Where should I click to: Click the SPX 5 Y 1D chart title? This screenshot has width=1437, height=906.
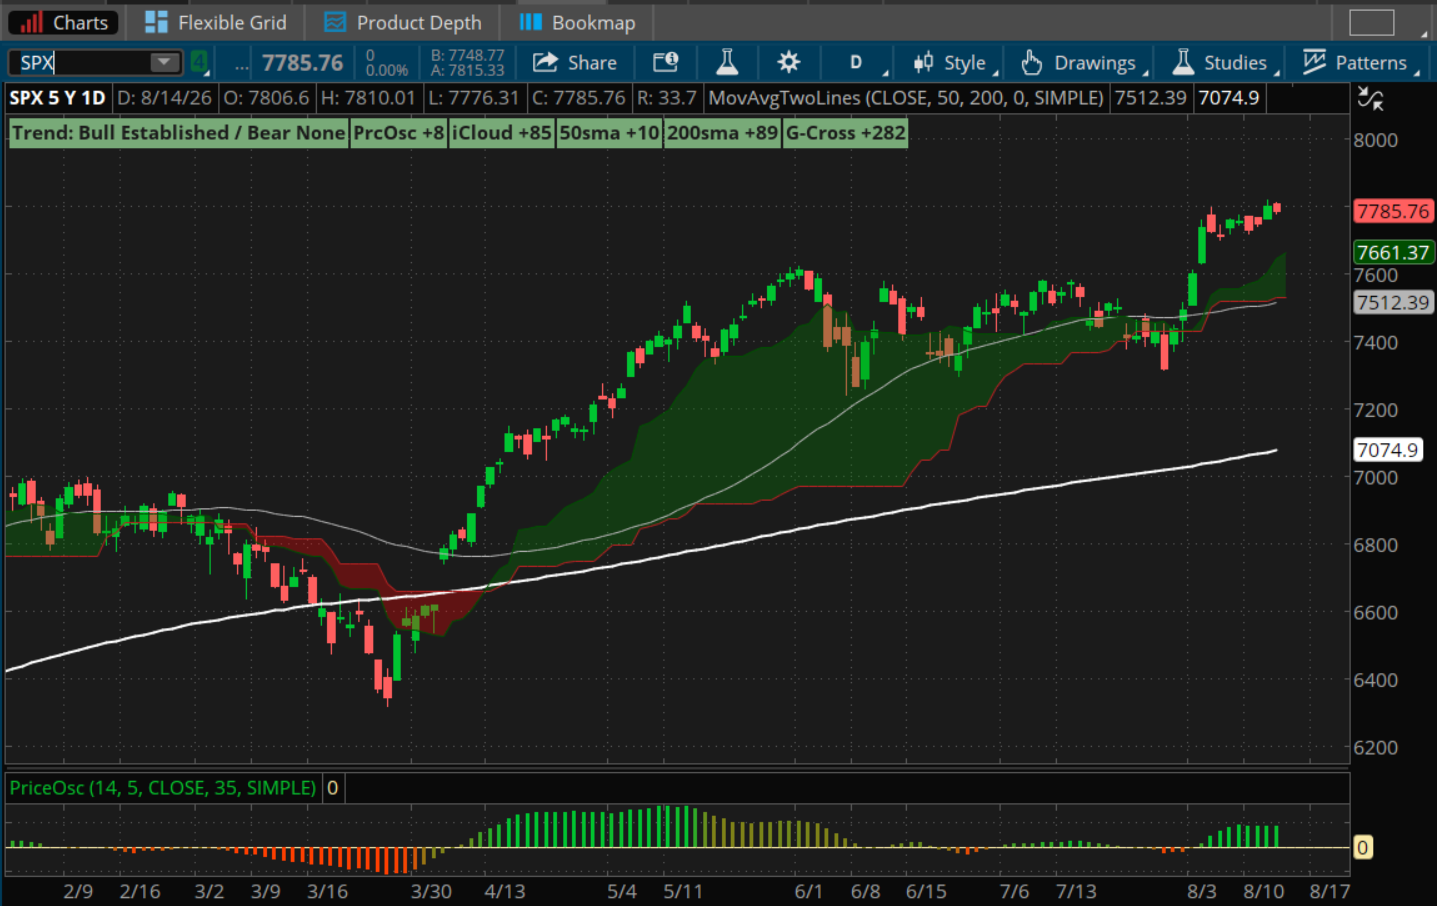[x=57, y=98]
